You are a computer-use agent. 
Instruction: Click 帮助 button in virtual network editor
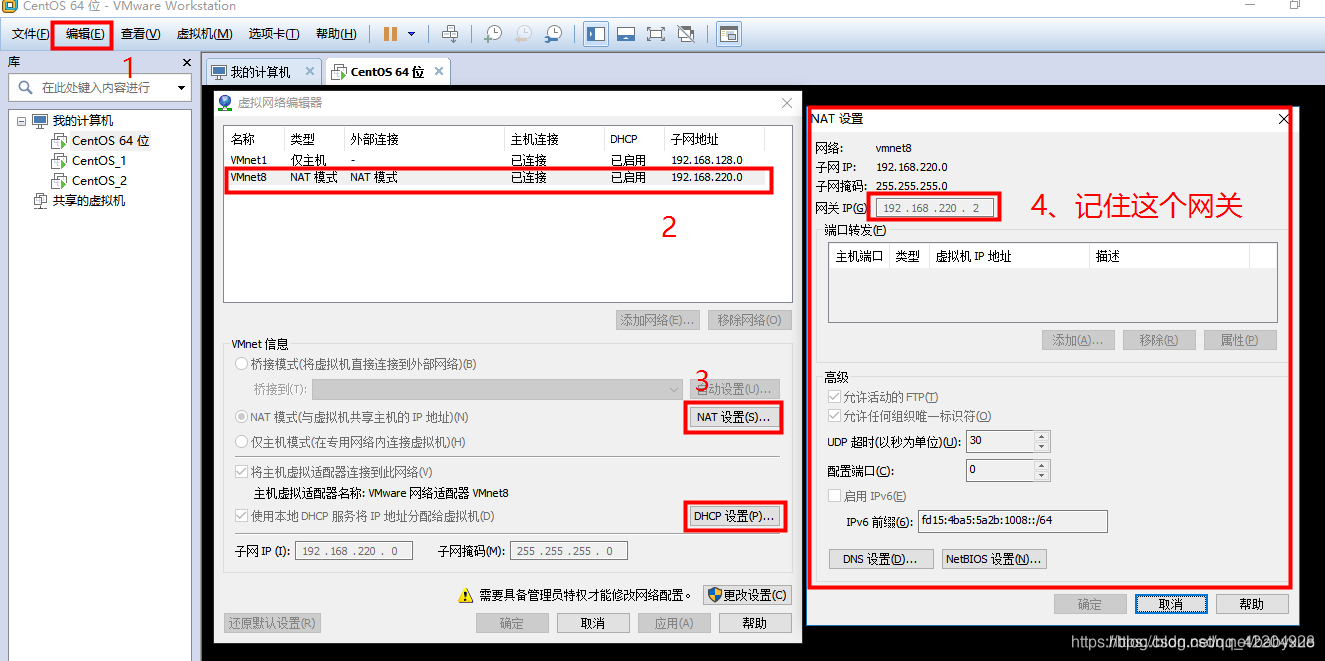point(755,623)
